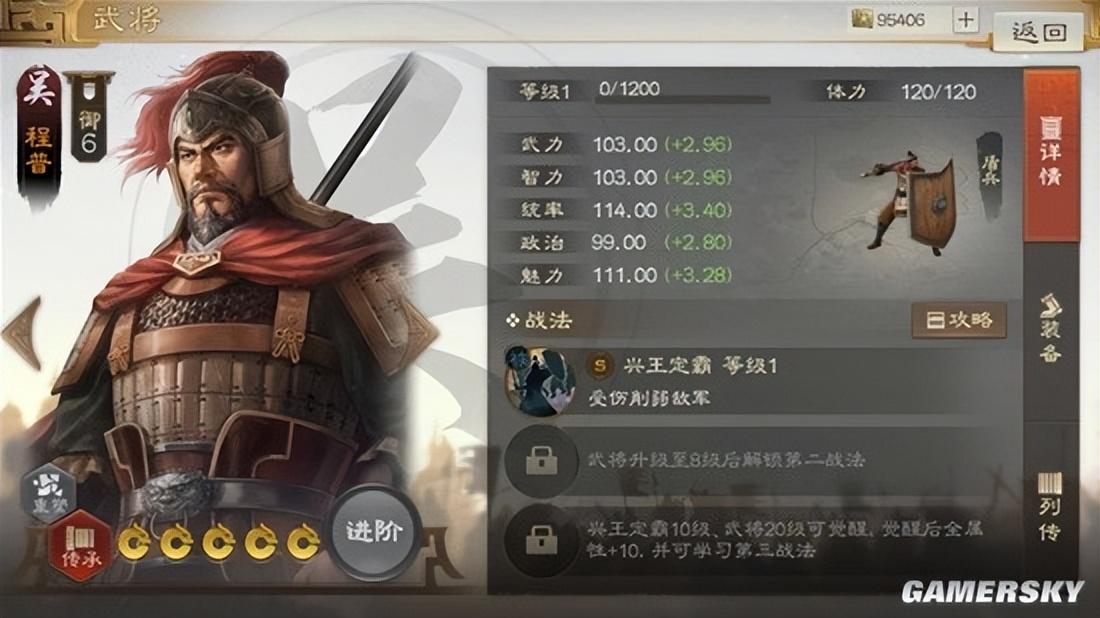Open the 列传 biography tab

pyautogui.click(x=1051, y=506)
